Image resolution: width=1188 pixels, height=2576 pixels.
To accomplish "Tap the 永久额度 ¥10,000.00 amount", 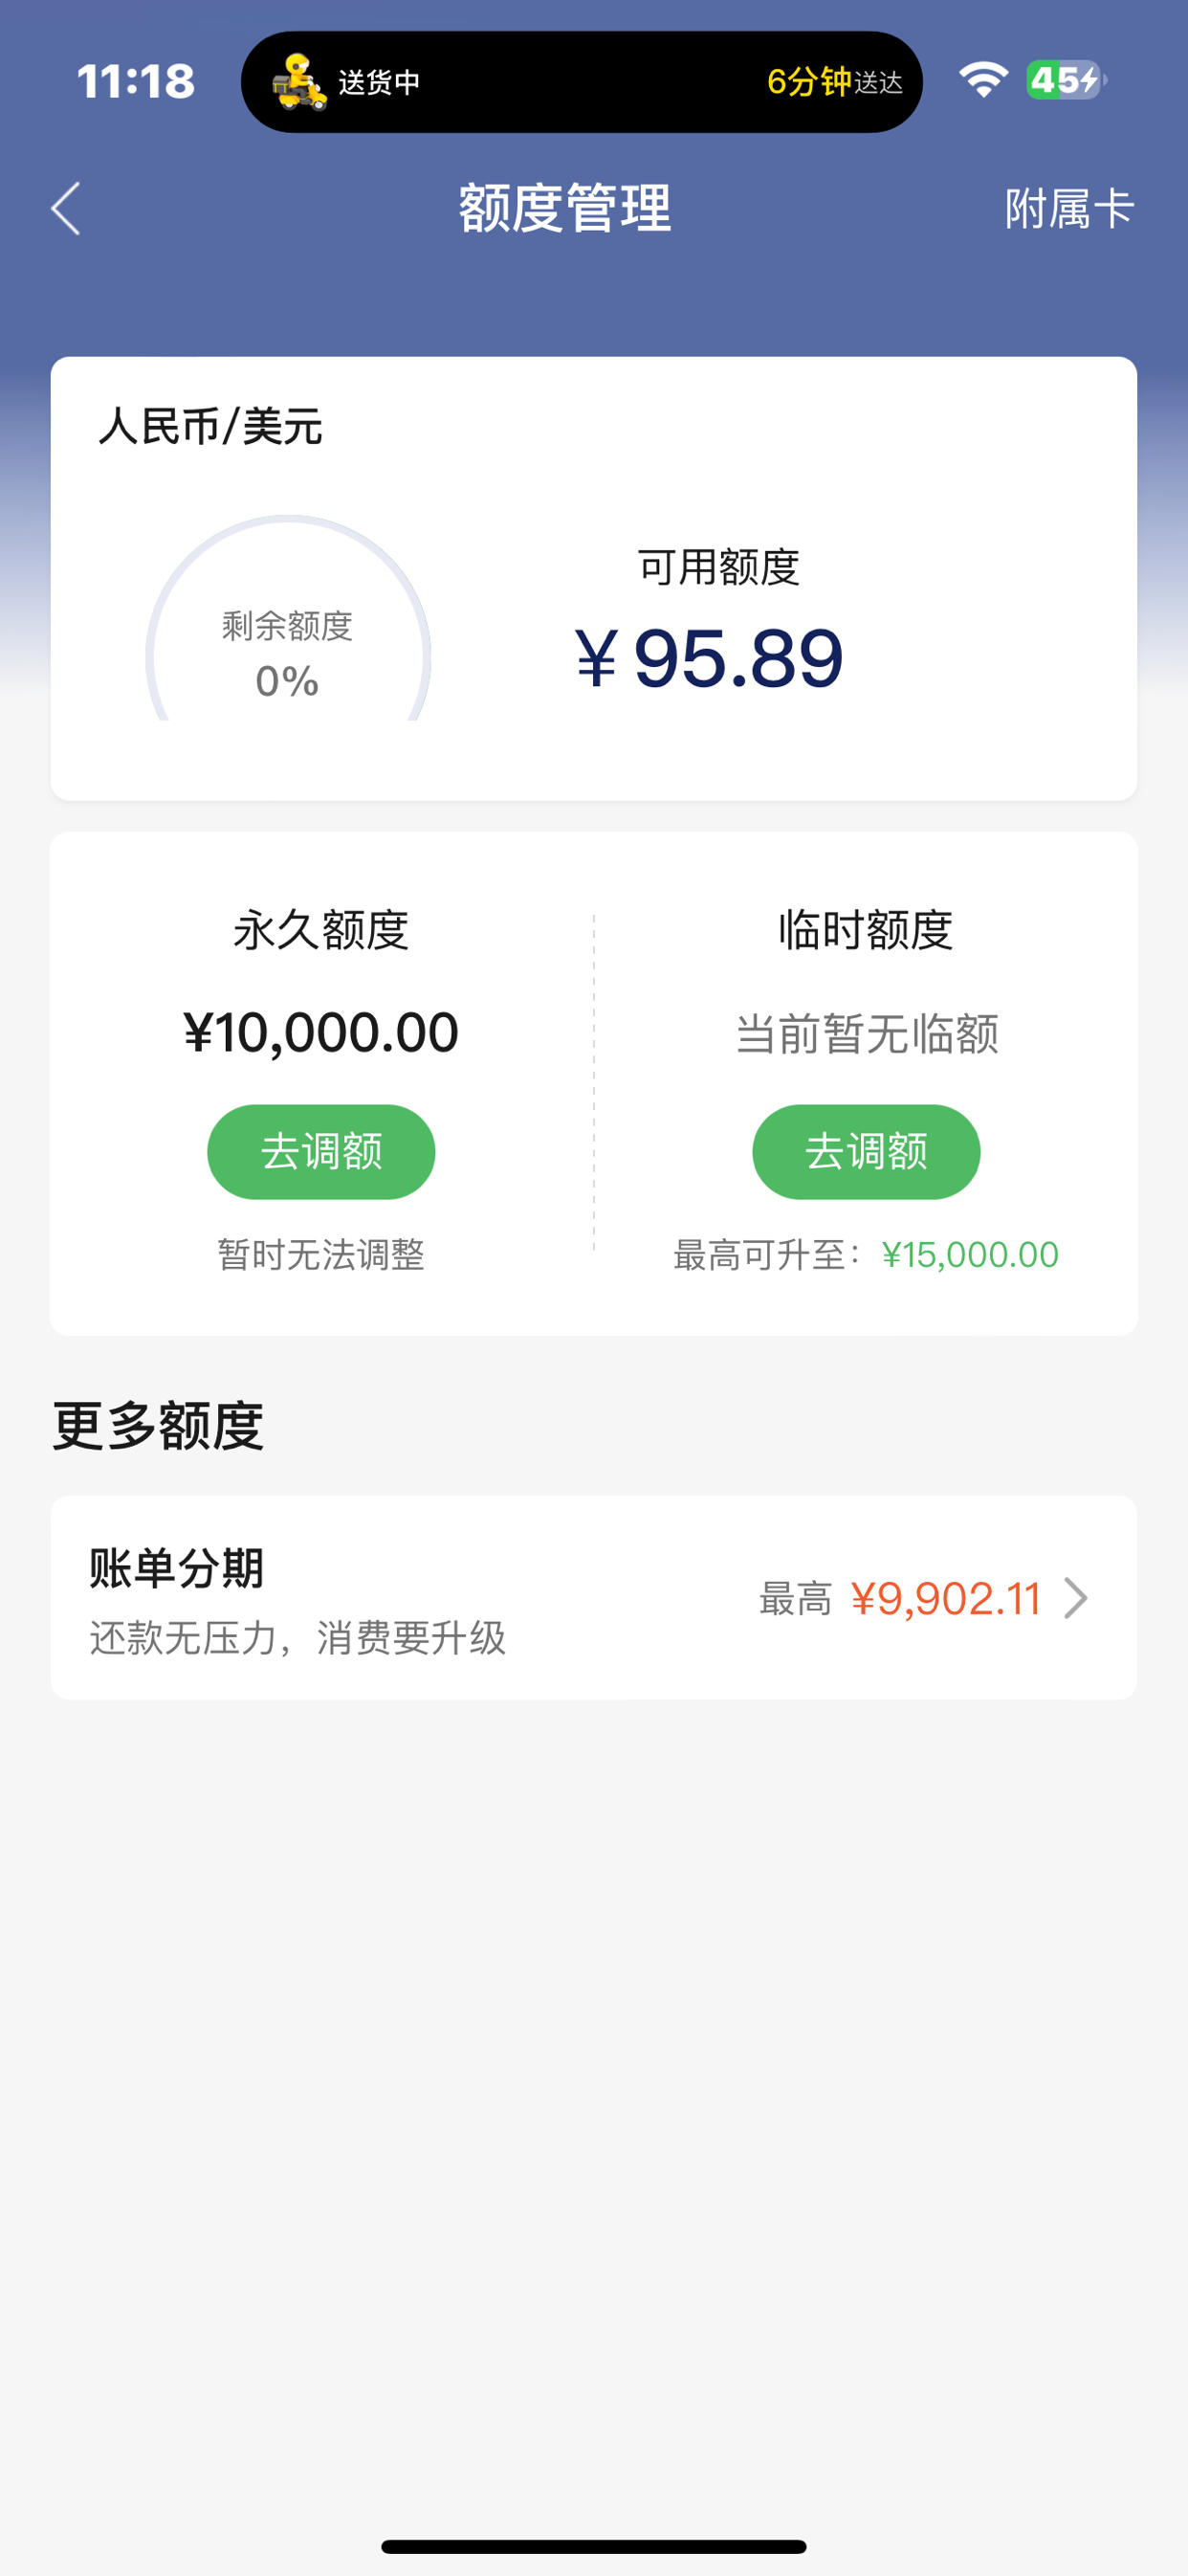I will (321, 1032).
